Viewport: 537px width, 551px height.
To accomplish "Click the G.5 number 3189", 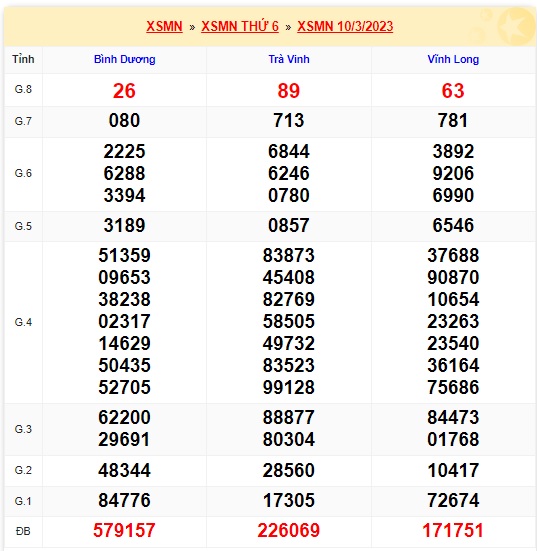I will click(x=124, y=225).
